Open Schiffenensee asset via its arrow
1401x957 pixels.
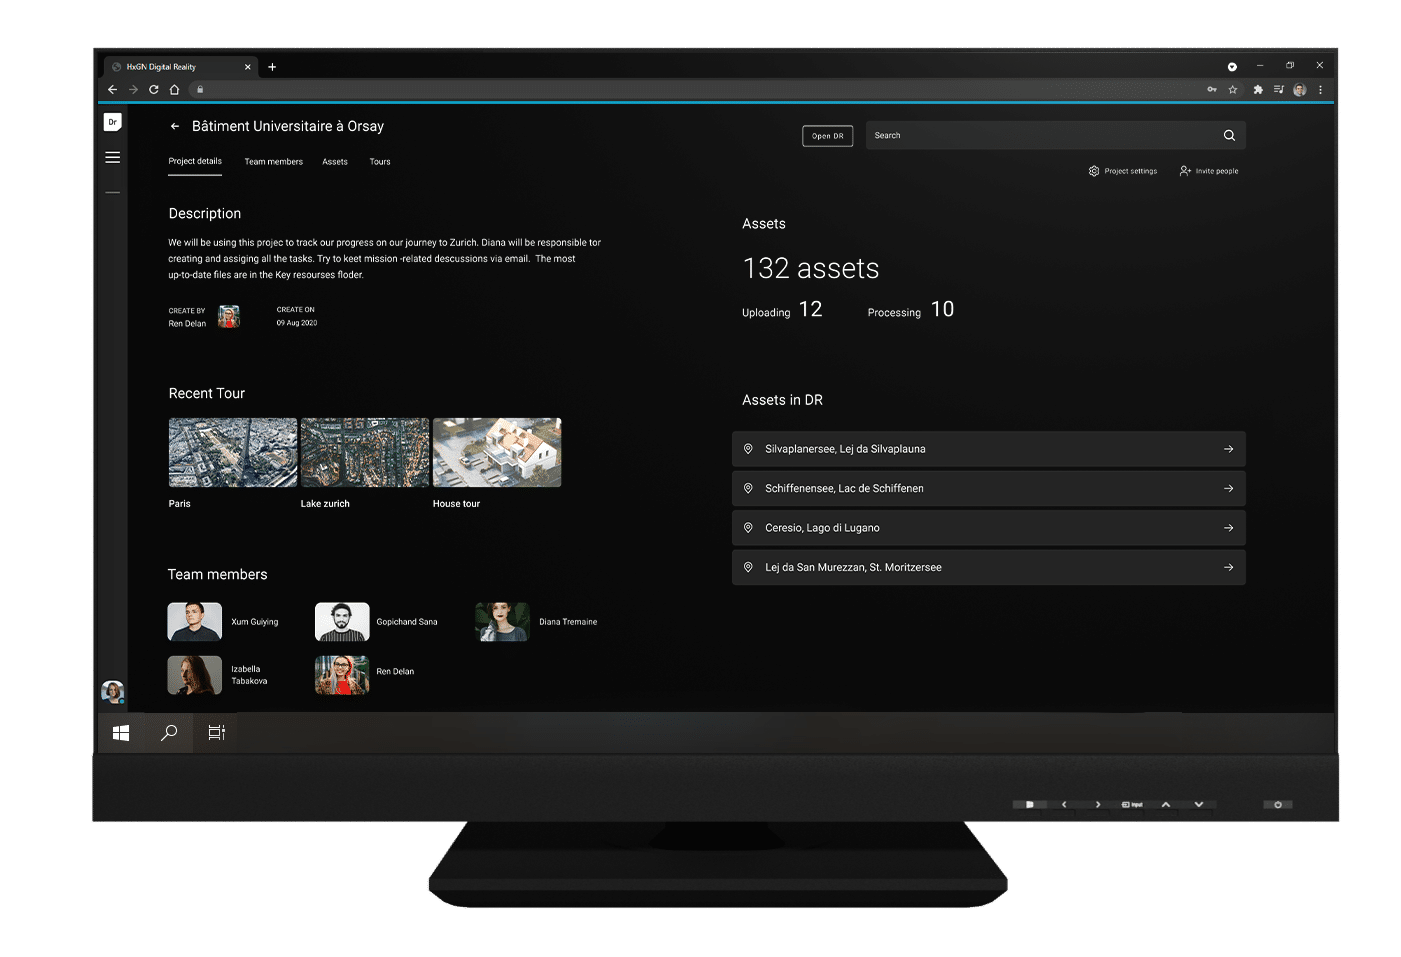(1229, 489)
